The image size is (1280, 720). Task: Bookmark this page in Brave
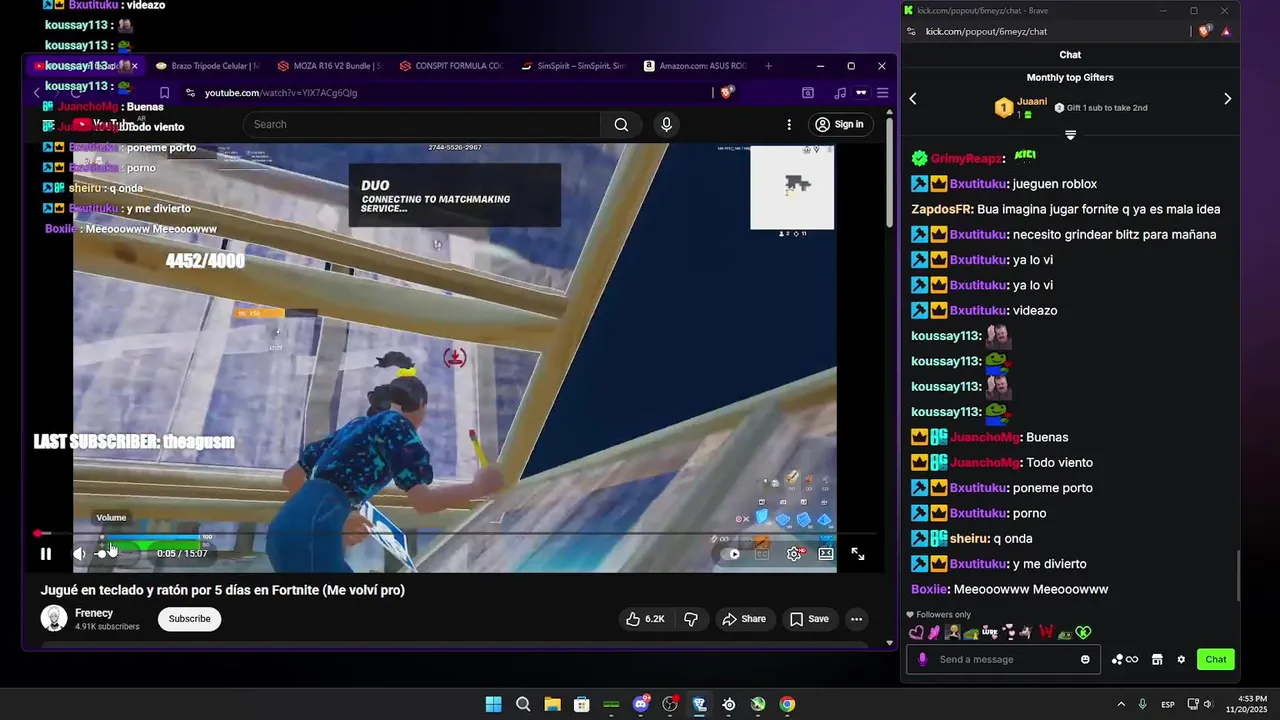(165, 93)
